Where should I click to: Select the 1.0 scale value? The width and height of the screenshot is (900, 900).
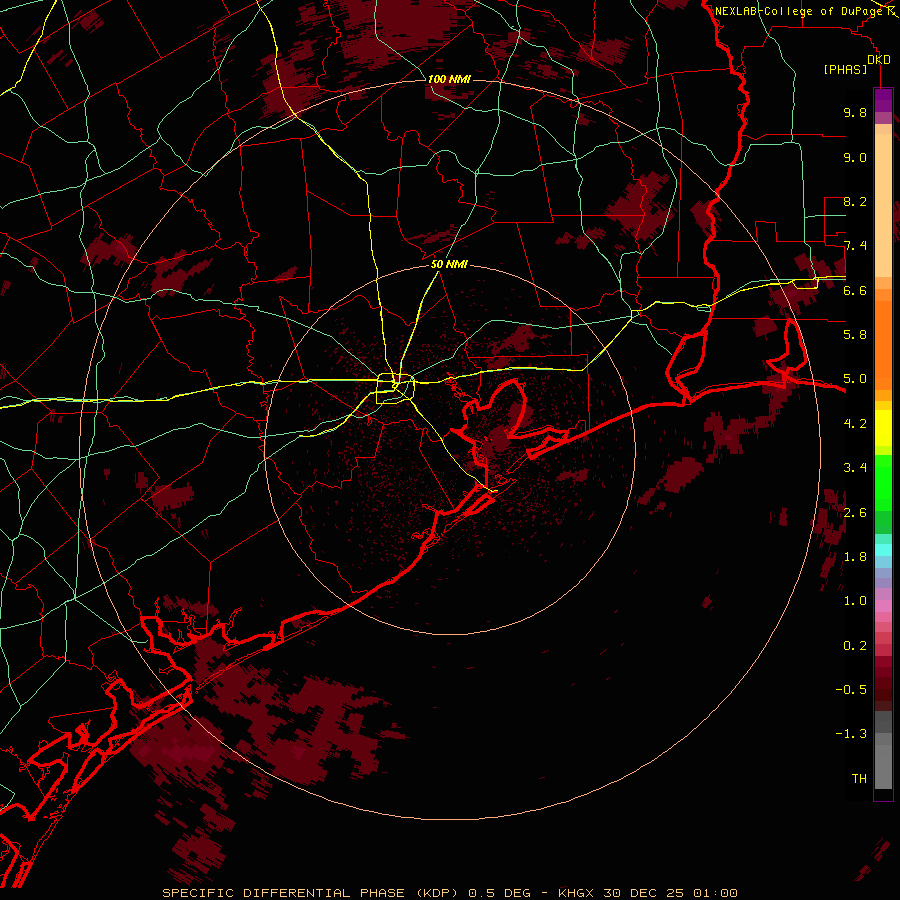tap(855, 601)
